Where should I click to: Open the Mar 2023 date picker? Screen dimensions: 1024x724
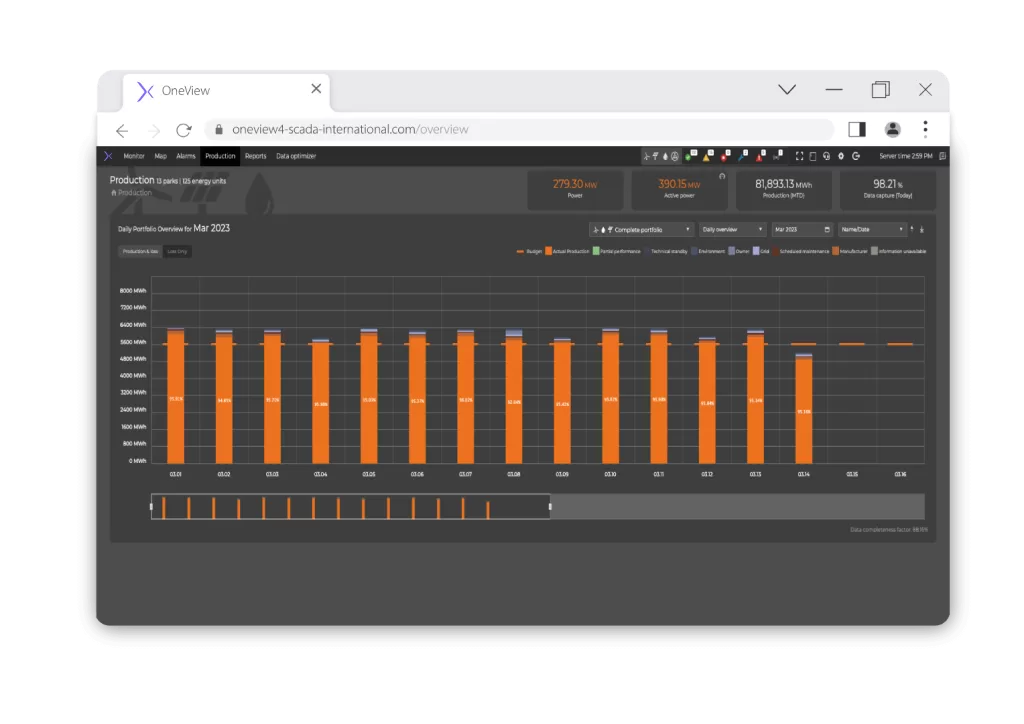tap(805, 229)
